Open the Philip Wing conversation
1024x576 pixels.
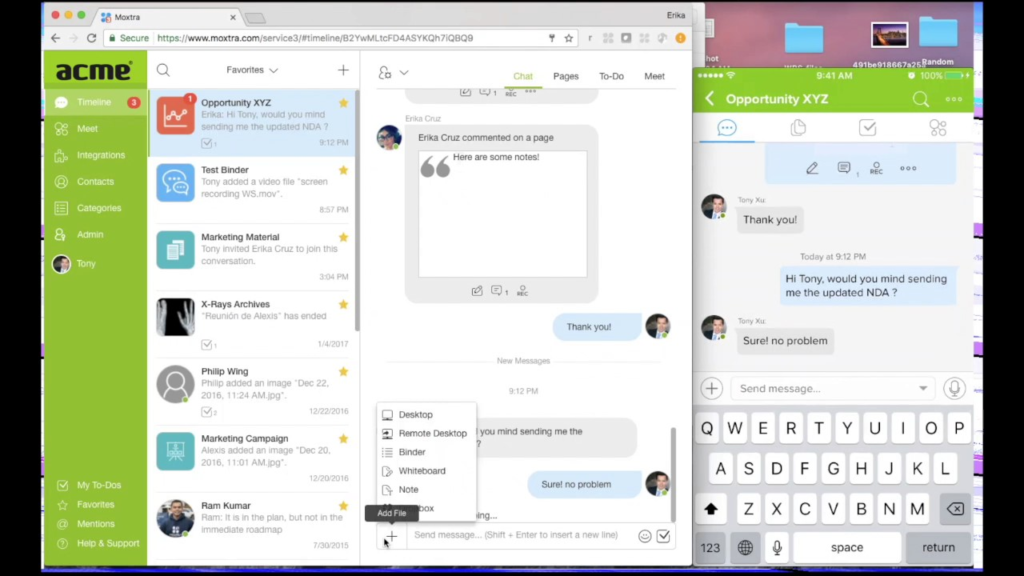pos(252,391)
